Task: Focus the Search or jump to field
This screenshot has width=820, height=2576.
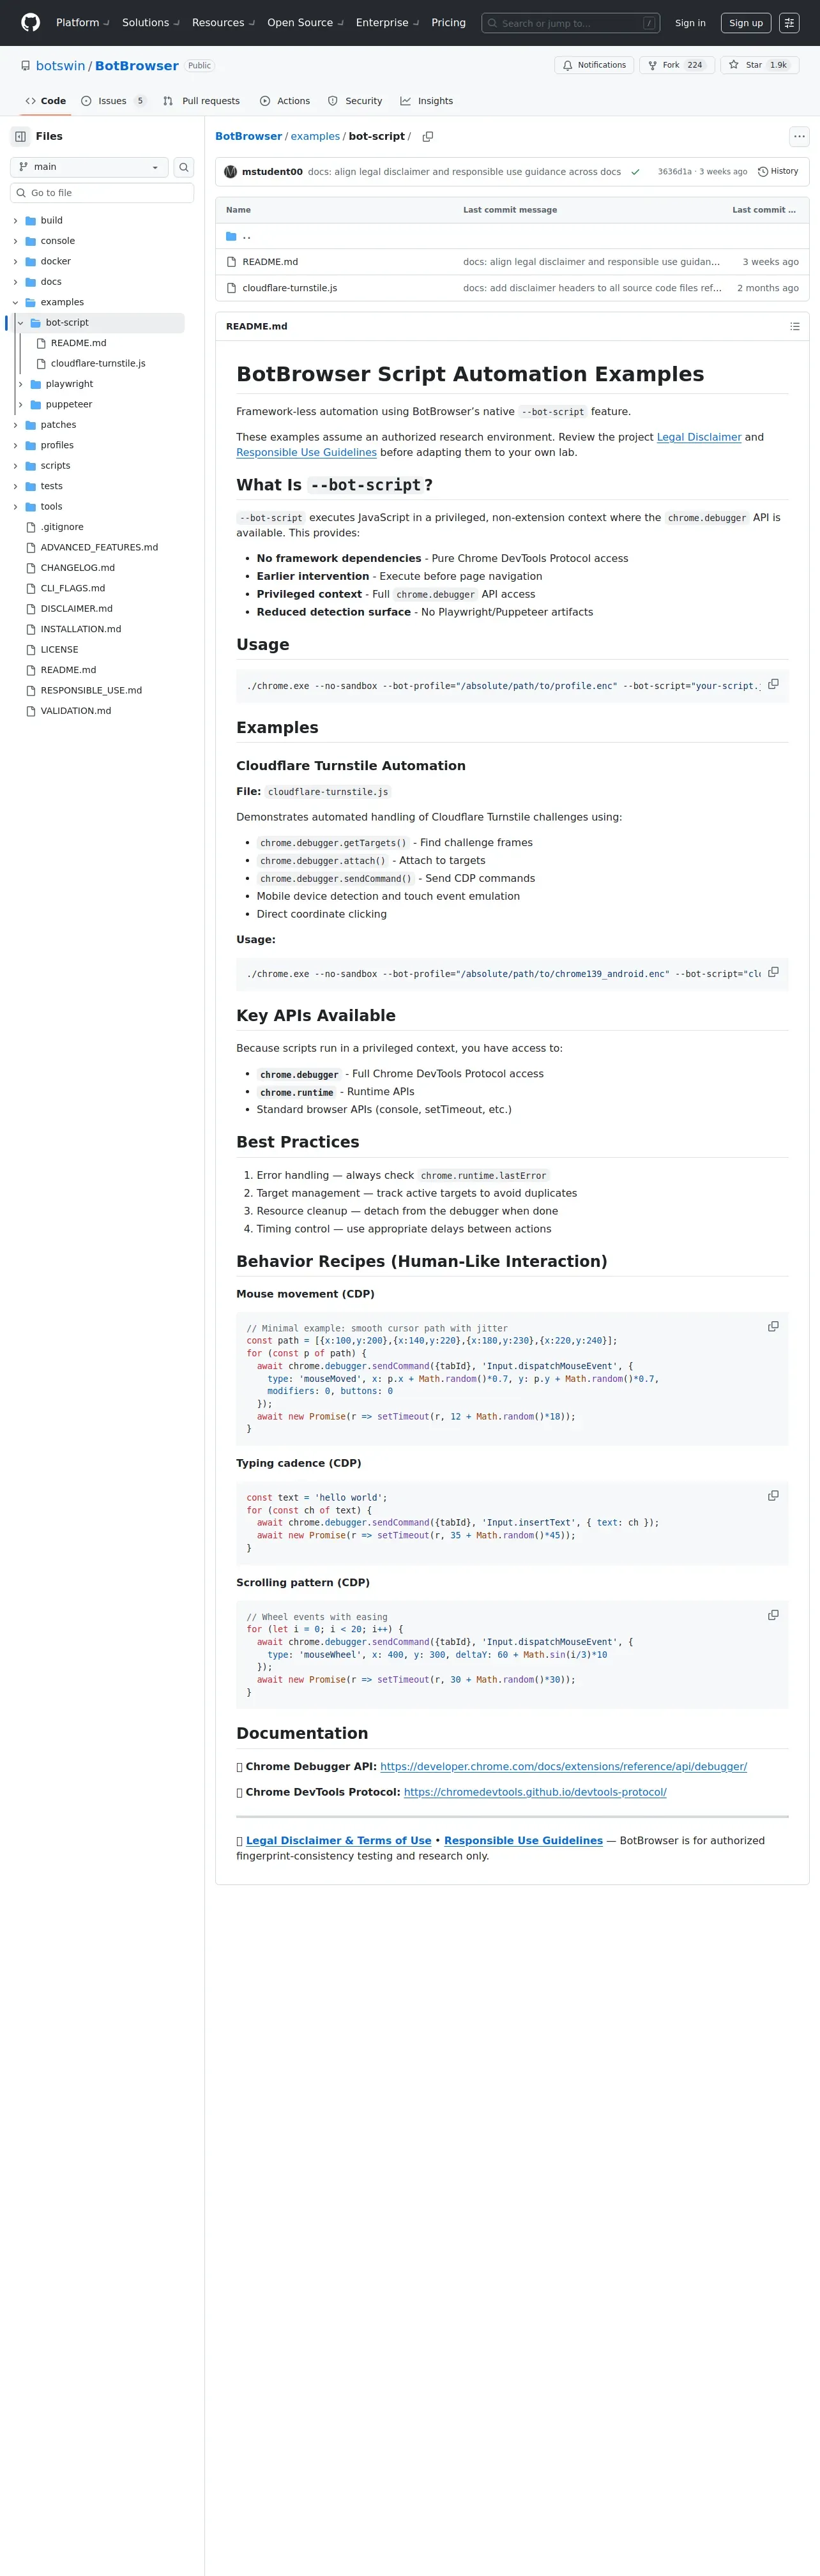Action: (x=570, y=23)
